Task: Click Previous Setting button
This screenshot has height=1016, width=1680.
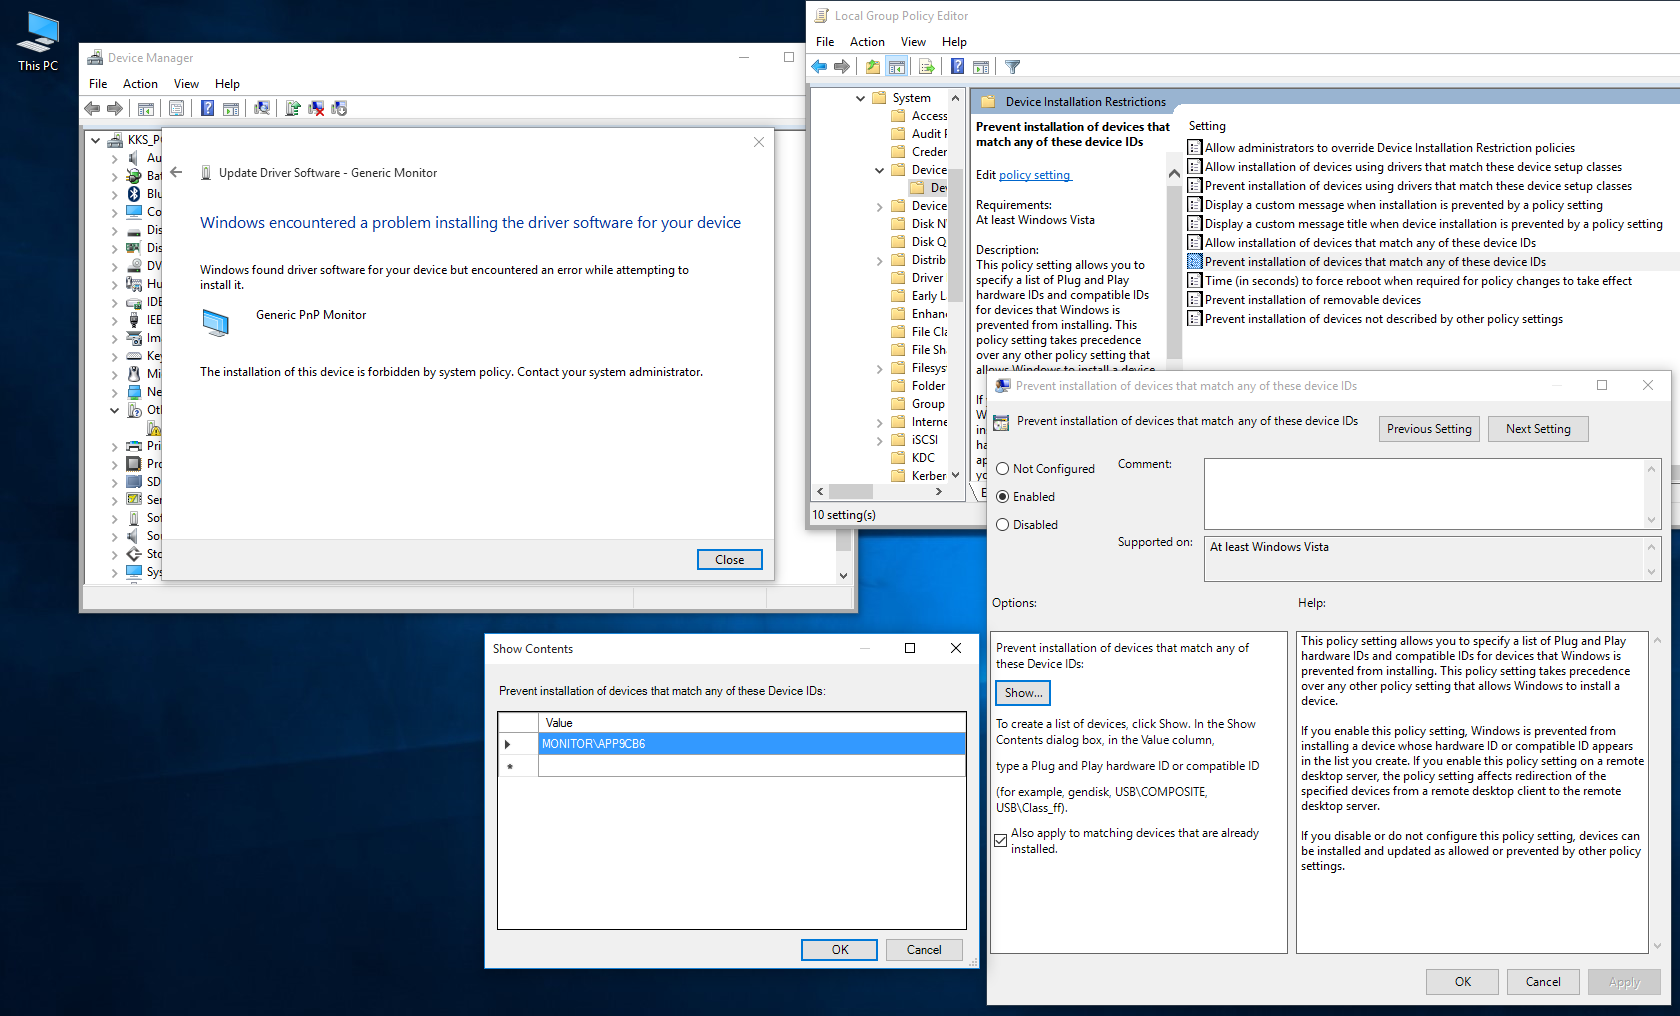Action: click(x=1428, y=429)
